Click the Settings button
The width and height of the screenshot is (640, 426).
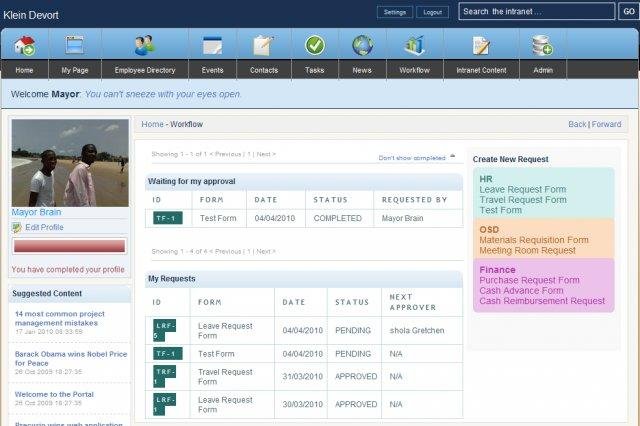(x=395, y=12)
